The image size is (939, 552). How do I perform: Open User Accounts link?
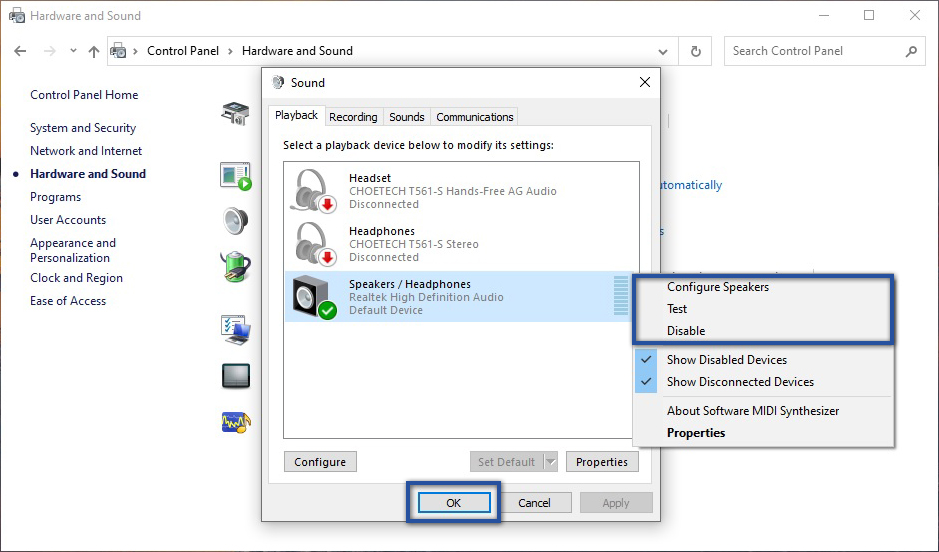click(x=68, y=220)
